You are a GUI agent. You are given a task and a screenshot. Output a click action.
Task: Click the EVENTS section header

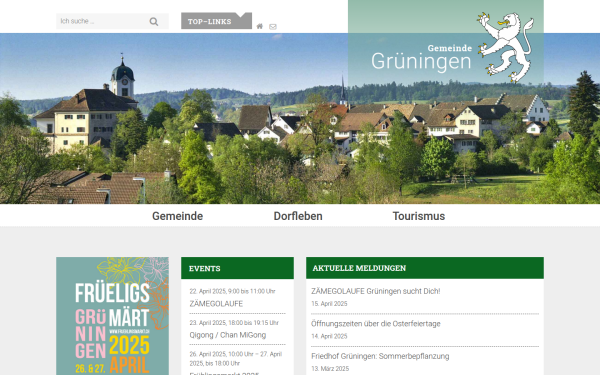(x=237, y=268)
